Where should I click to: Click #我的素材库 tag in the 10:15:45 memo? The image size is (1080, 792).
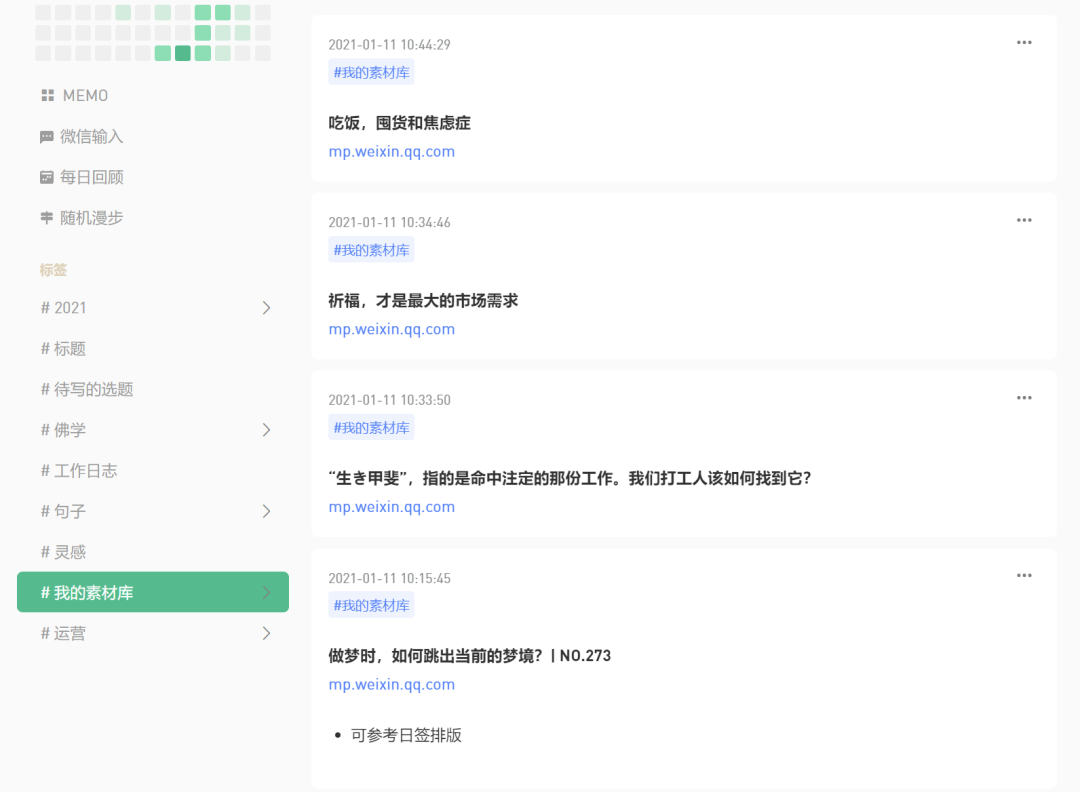coord(371,605)
